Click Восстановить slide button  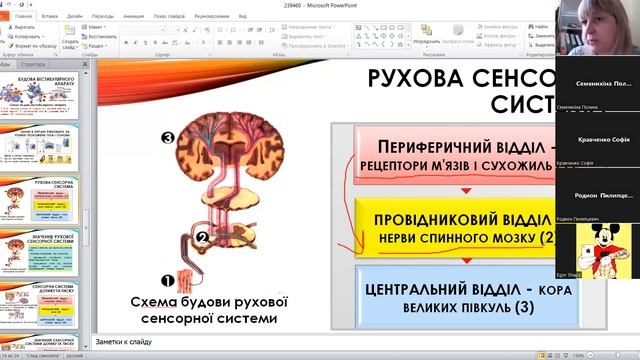(x=99, y=37)
